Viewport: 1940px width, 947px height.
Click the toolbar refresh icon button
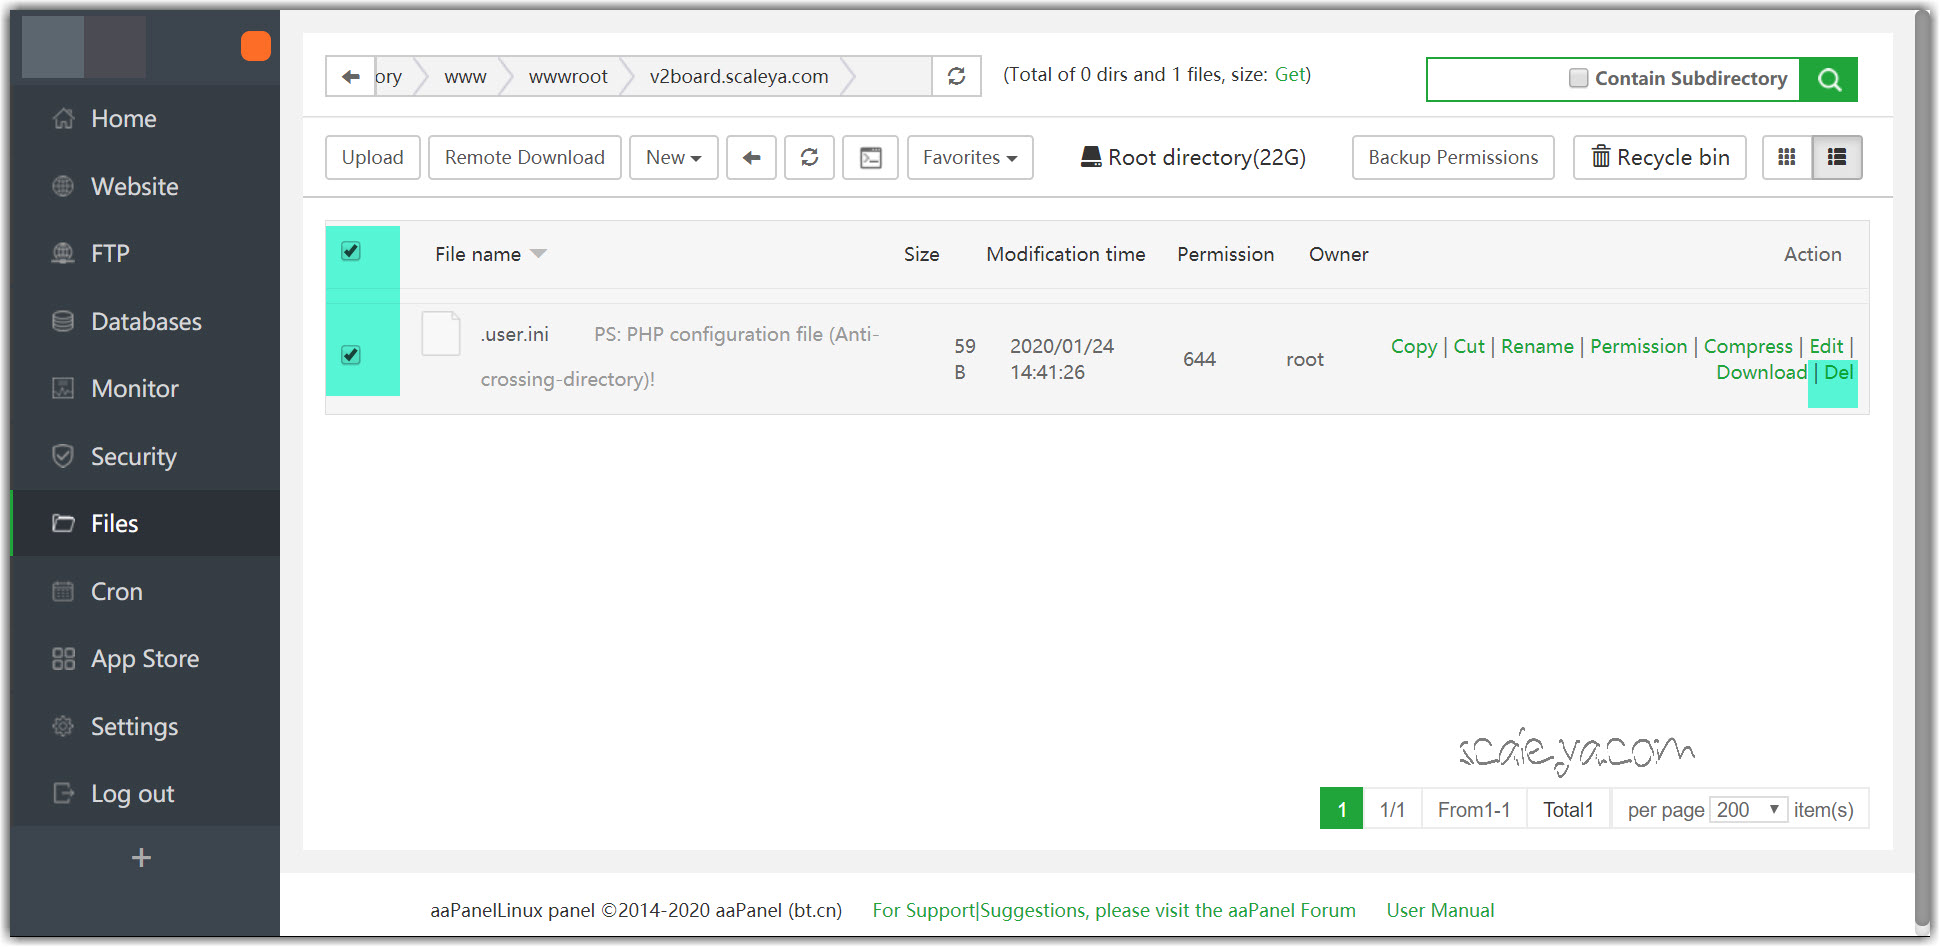[x=809, y=158]
